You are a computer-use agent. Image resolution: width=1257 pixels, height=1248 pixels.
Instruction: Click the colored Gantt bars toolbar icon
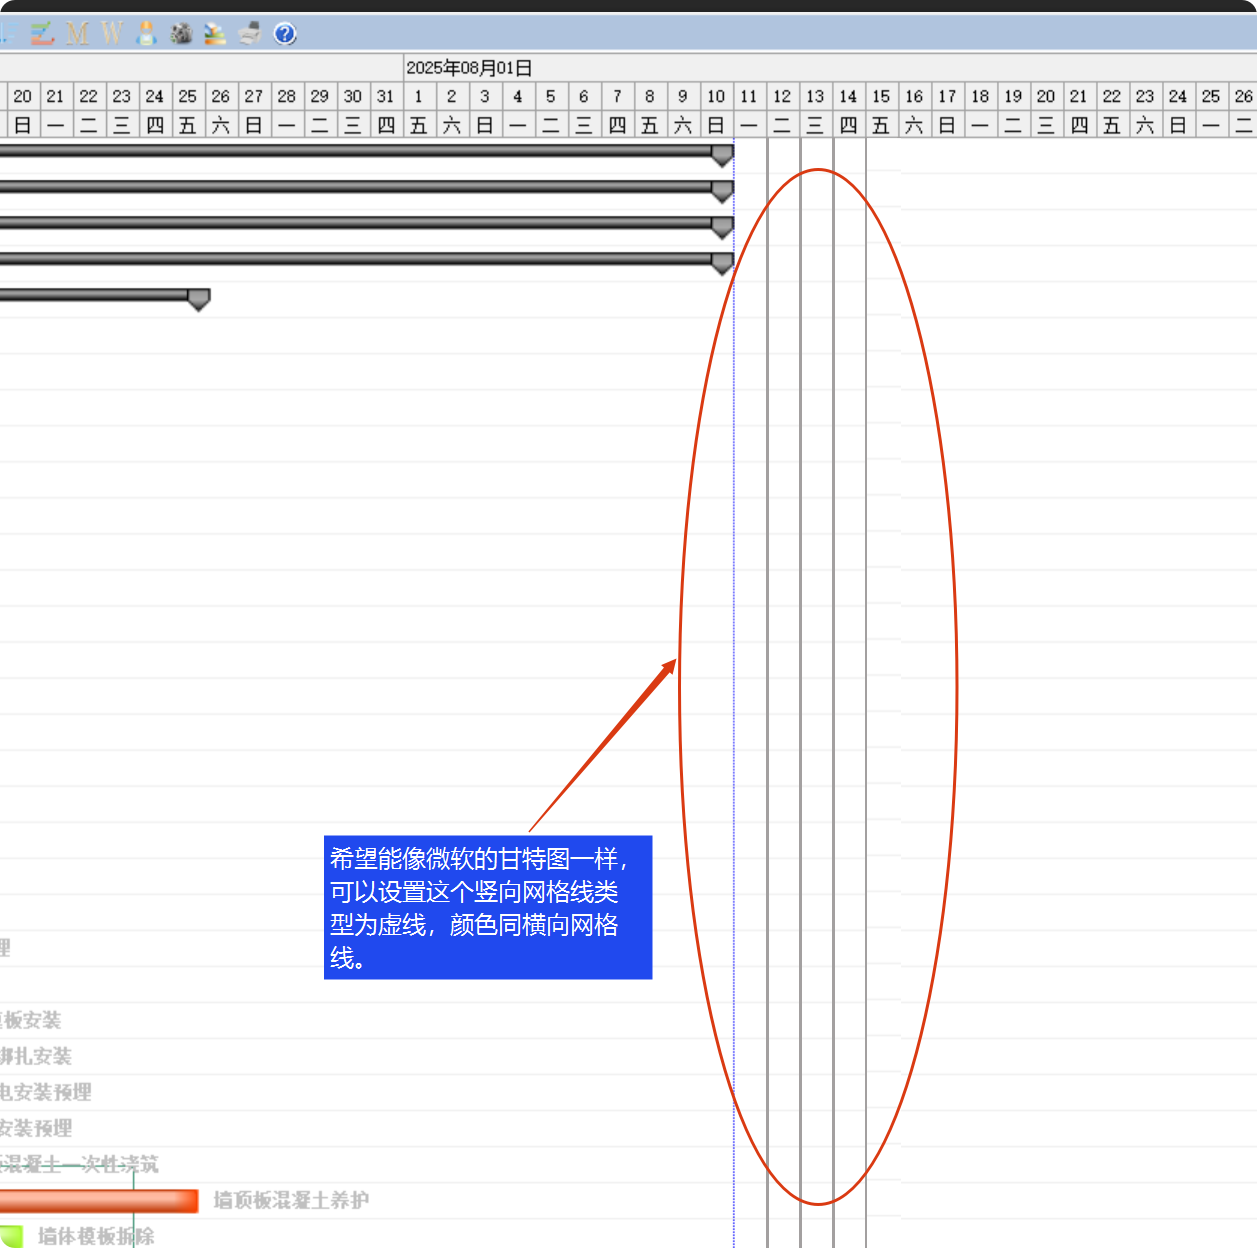pyautogui.click(x=43, y=34)
